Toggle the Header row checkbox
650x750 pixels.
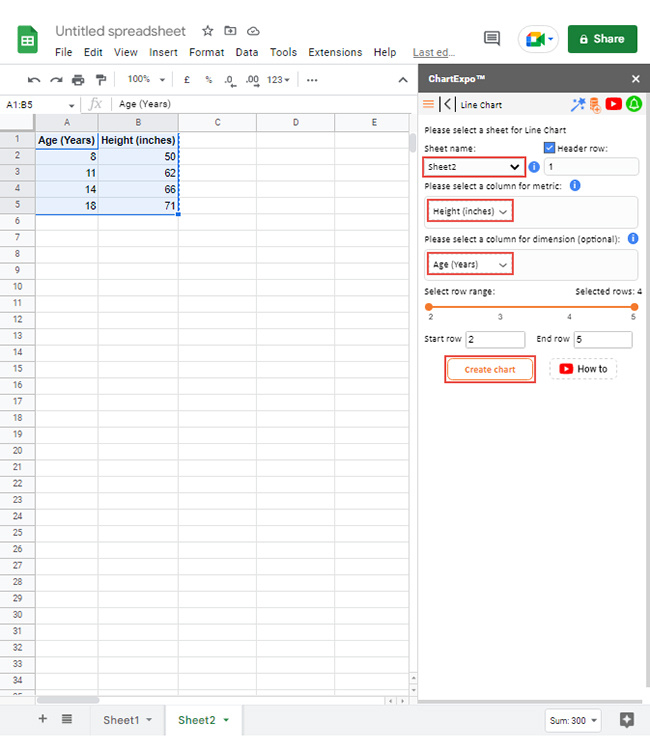[549, 148]
